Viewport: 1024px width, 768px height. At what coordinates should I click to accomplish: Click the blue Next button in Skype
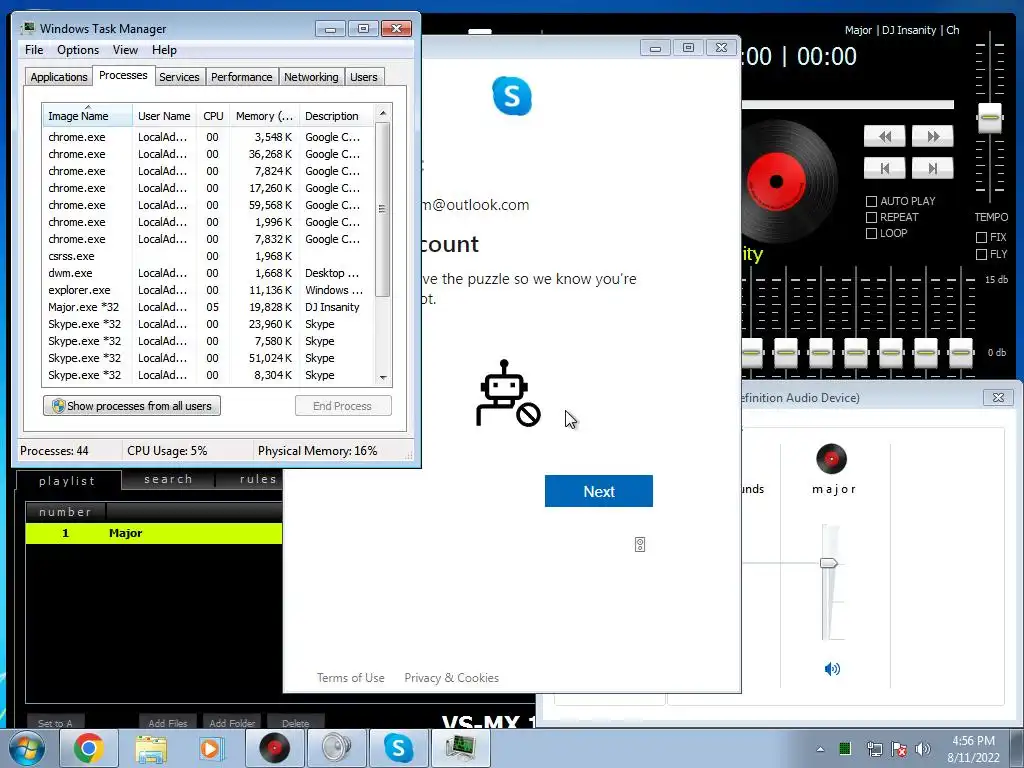point(599,491)
